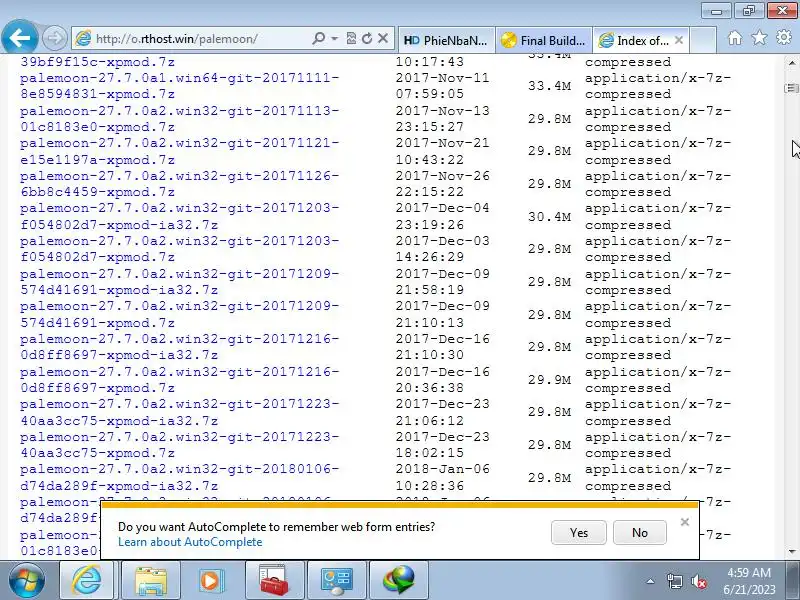Image resolution: width=800 pixels, height=600 pixels.
Task: Select the 2017-Nov-13 23:15:27 date text
Action: [x=442, y=119]
